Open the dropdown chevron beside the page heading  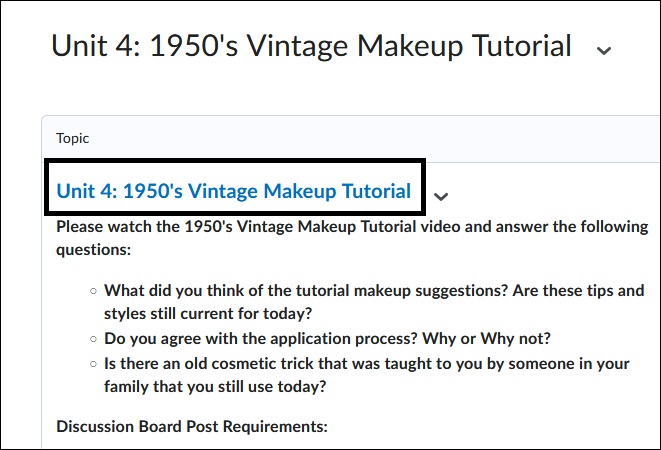tap(603, 49)
